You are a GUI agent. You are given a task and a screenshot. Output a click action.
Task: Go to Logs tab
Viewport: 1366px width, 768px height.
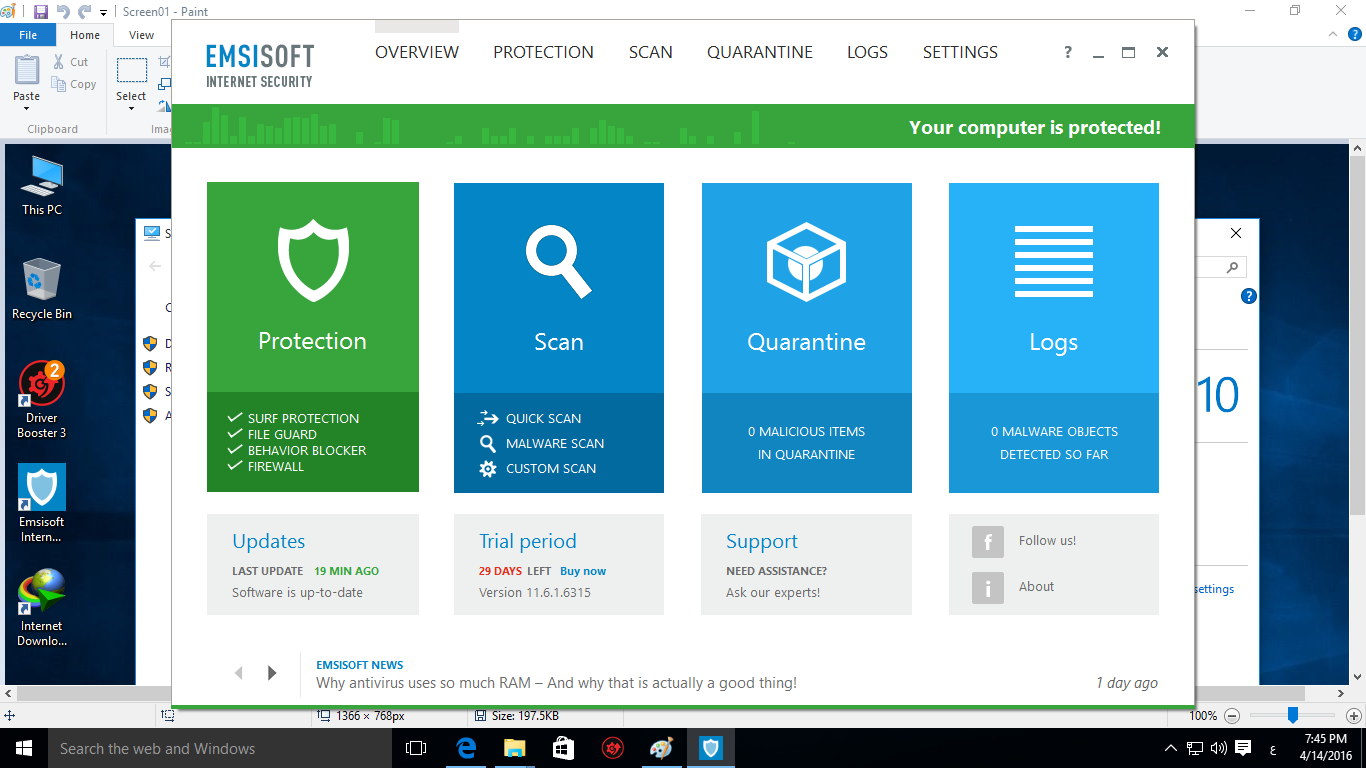click(x=867, y=52)
